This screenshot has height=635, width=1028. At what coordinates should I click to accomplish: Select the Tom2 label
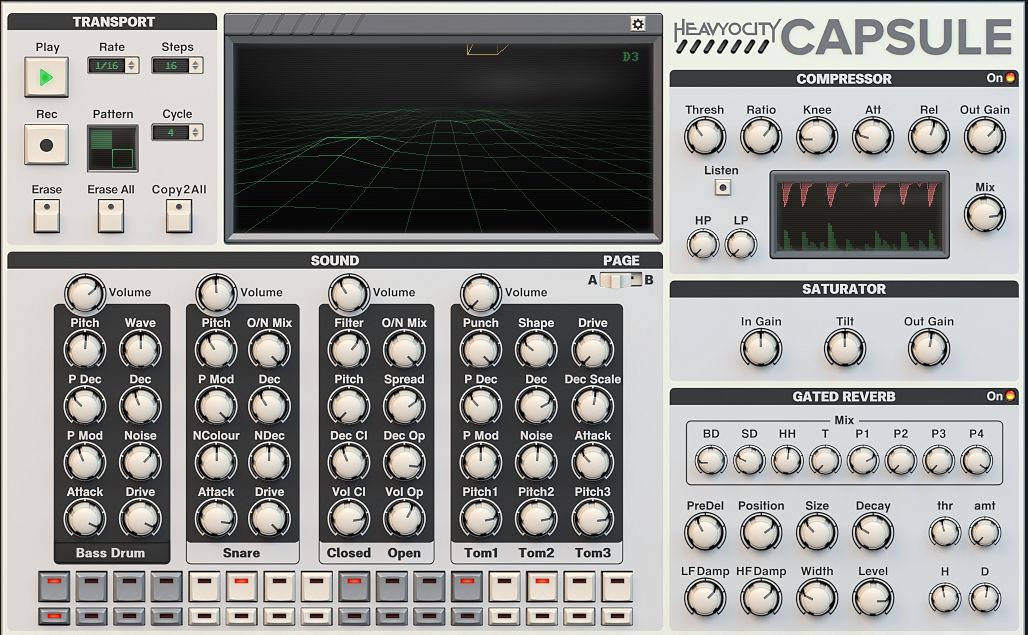click(536, 553)
